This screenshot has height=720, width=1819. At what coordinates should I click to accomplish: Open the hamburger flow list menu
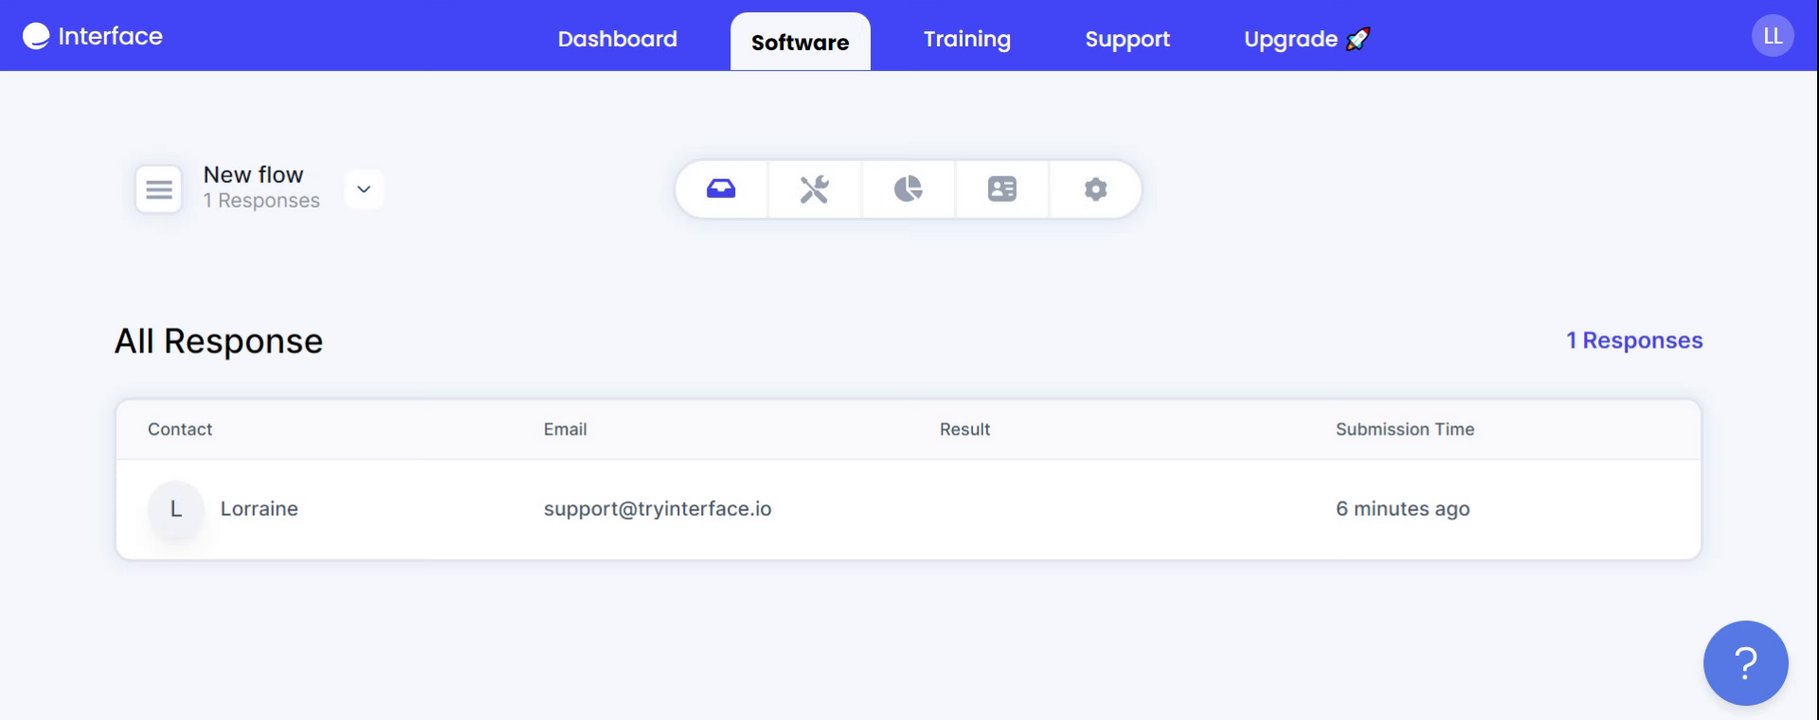tap(159, 189)
